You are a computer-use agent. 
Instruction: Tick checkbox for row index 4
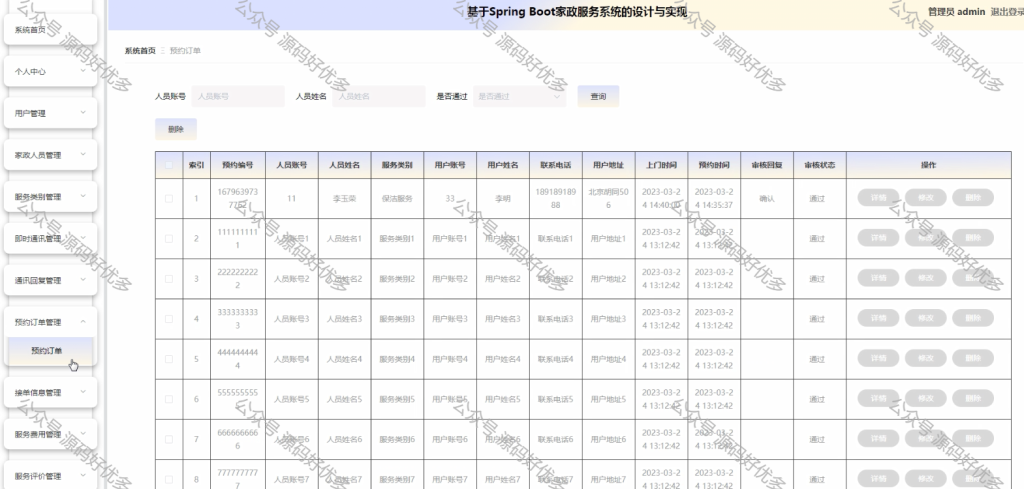(x=169, y=319)
